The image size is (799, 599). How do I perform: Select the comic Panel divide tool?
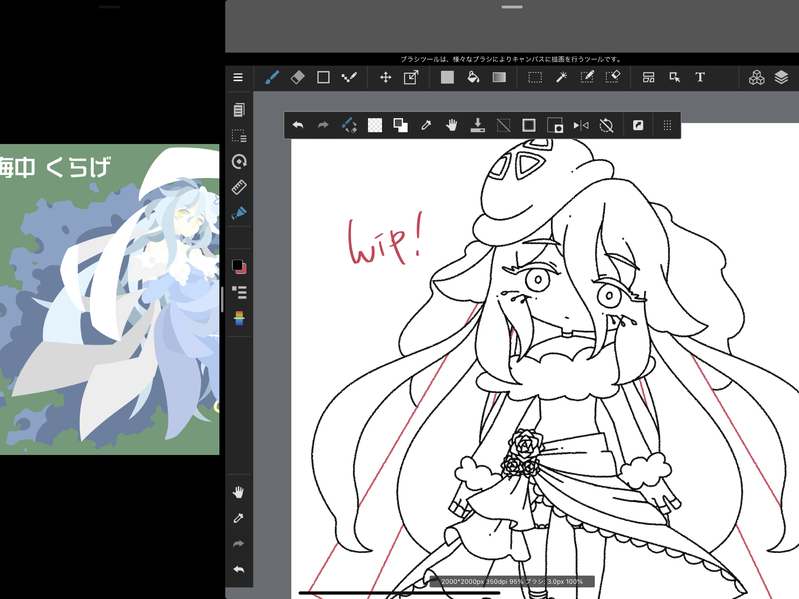(x=648, y=77)
